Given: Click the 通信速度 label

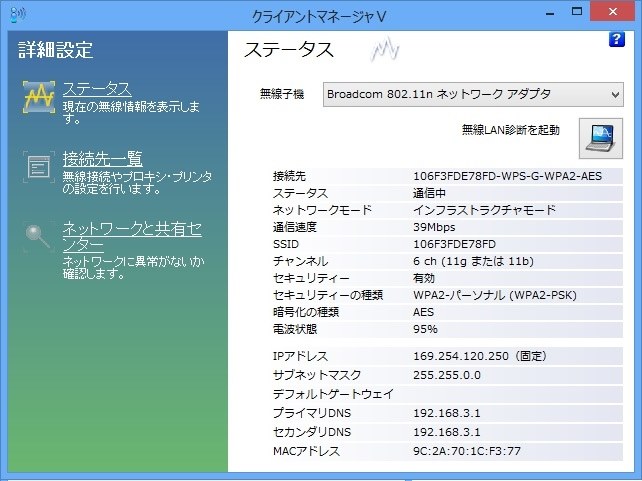Looking at the screenshot, I should tap(295, 227).
